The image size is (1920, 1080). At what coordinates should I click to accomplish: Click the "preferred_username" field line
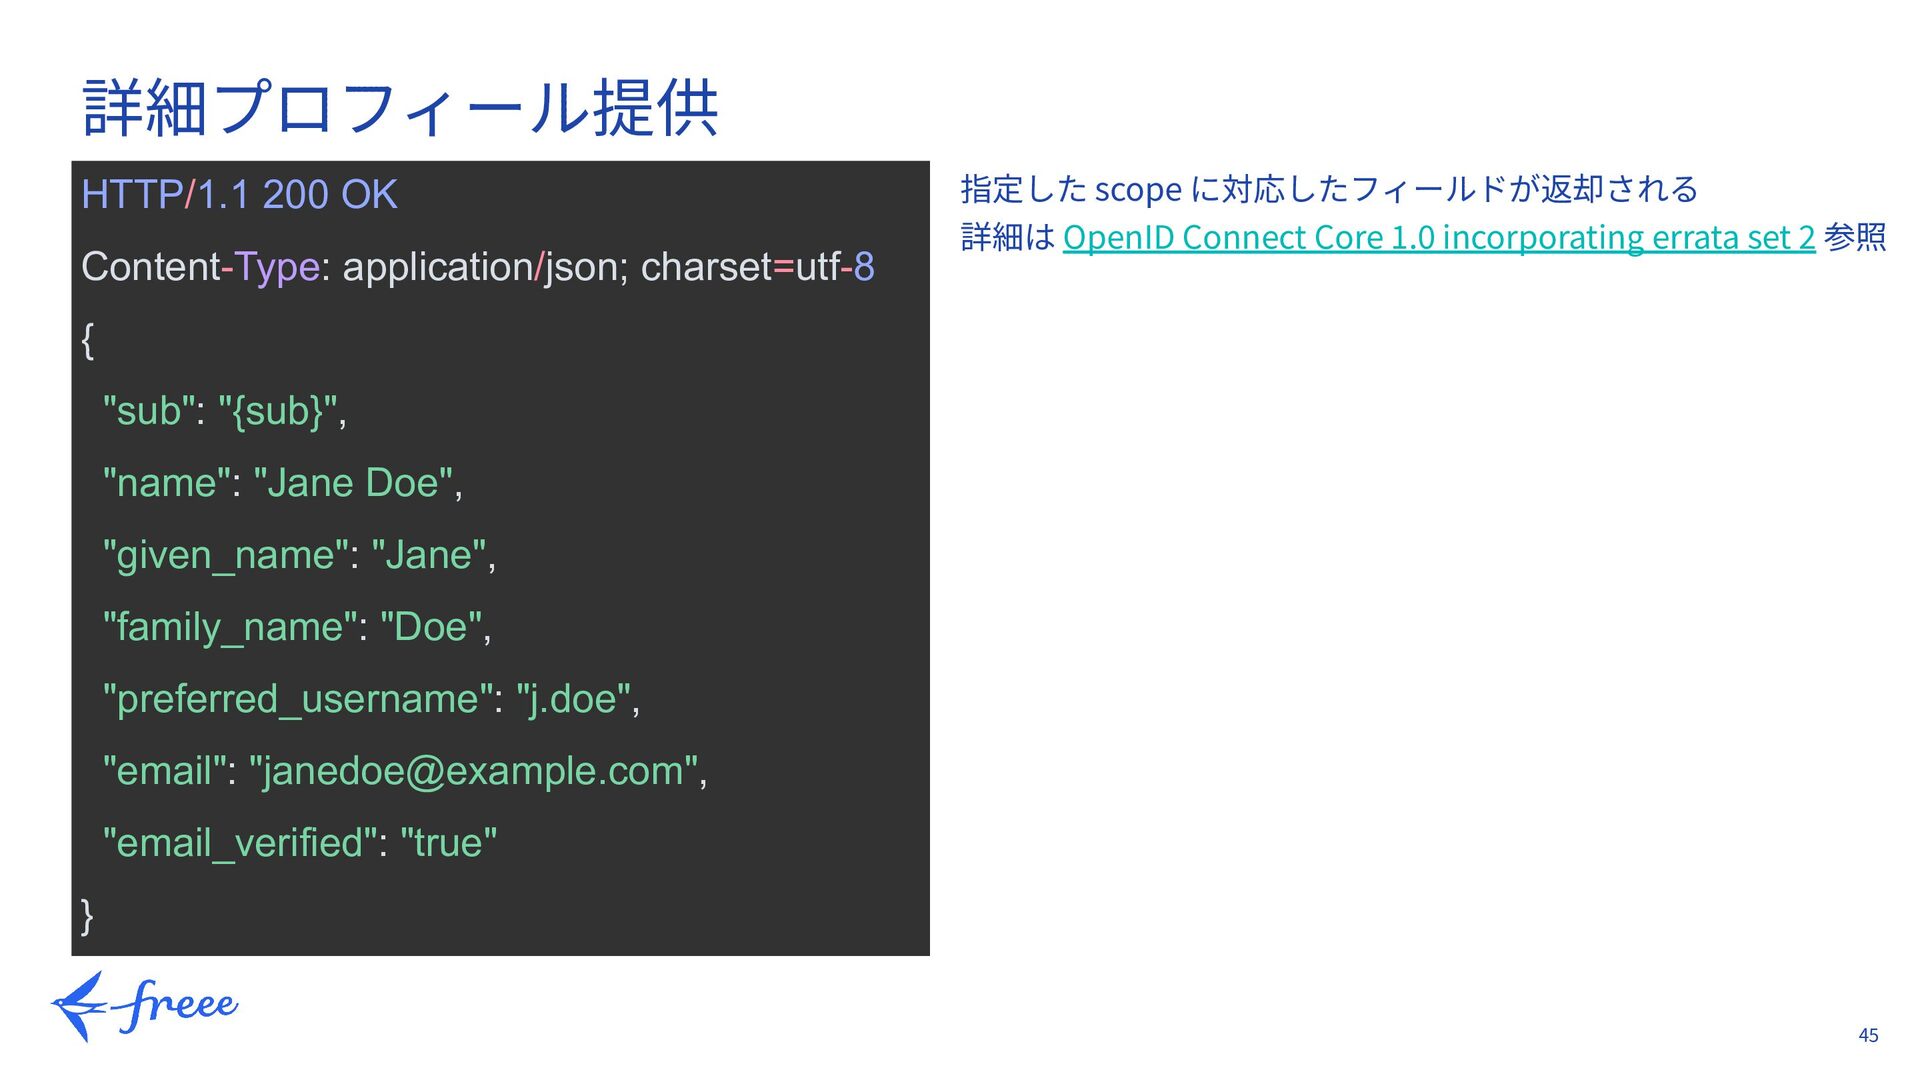coord(371,699)
